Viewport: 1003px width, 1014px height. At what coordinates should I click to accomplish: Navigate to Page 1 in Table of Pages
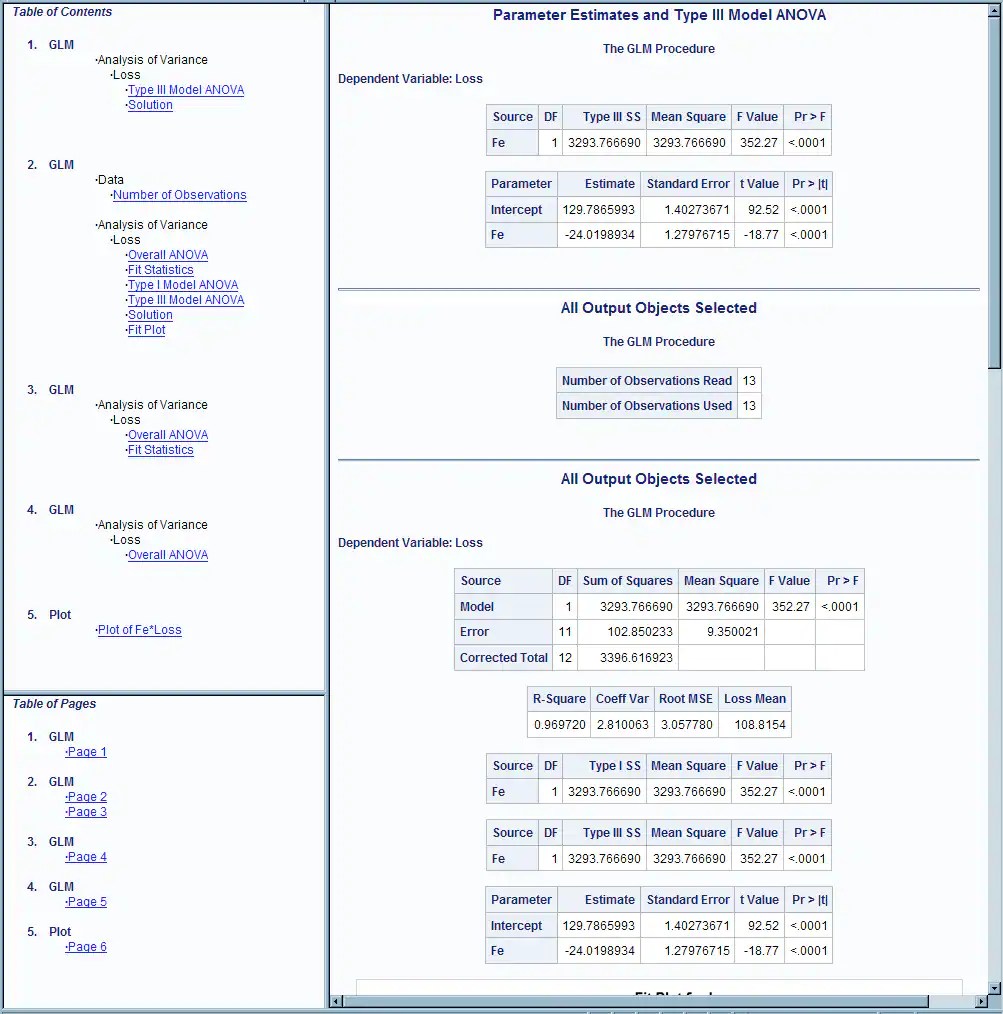(85, 751)
